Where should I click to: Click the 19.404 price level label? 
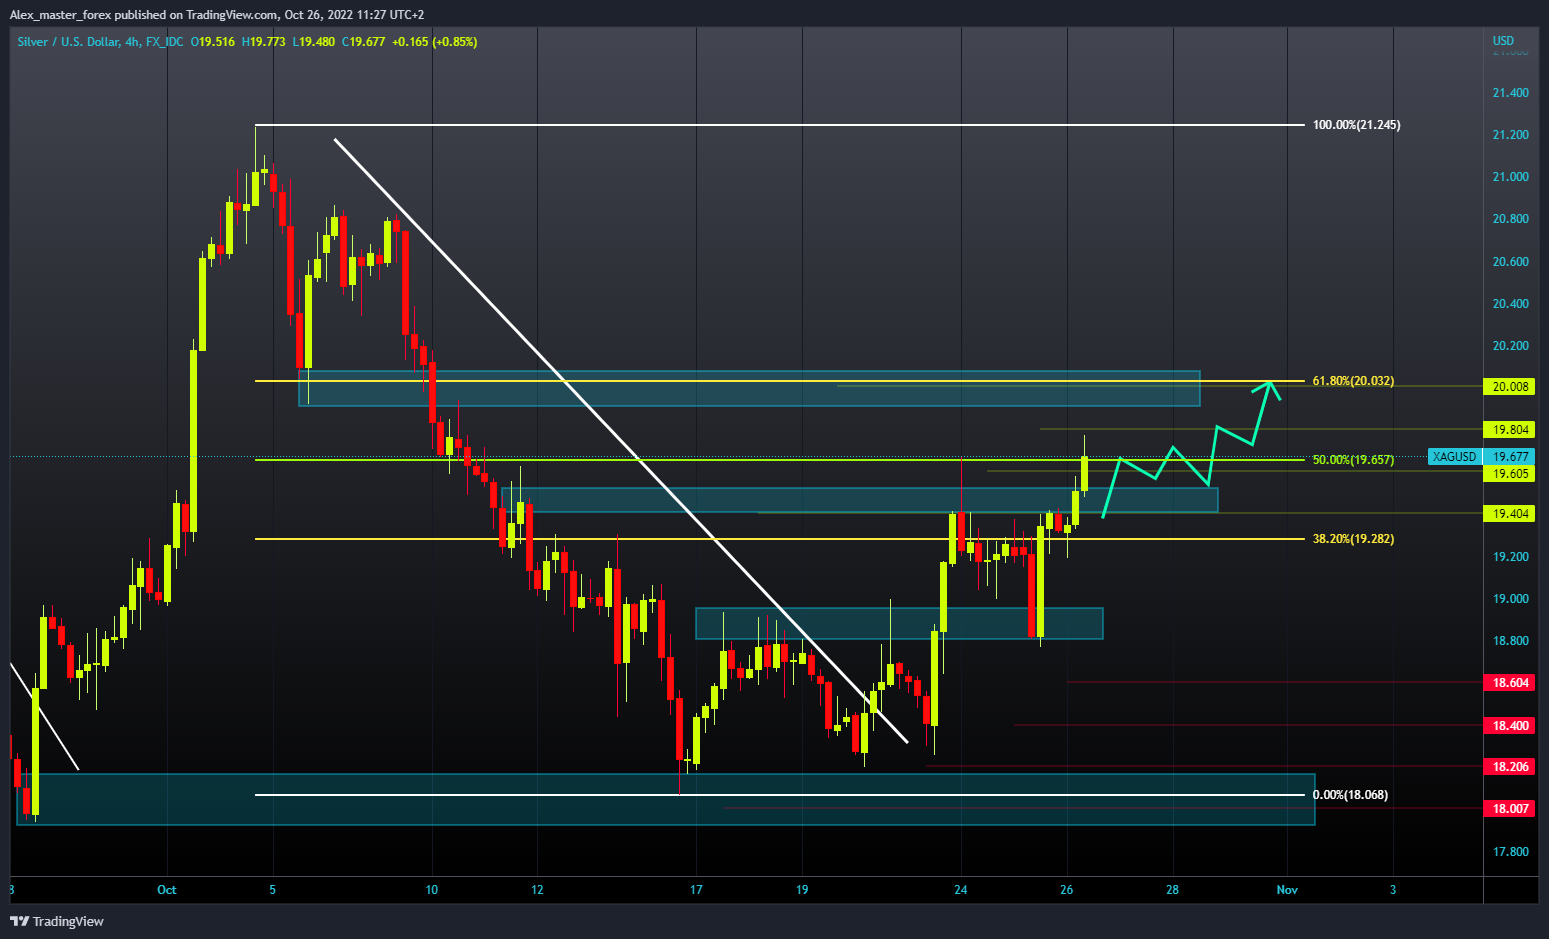click(1510, 514)
